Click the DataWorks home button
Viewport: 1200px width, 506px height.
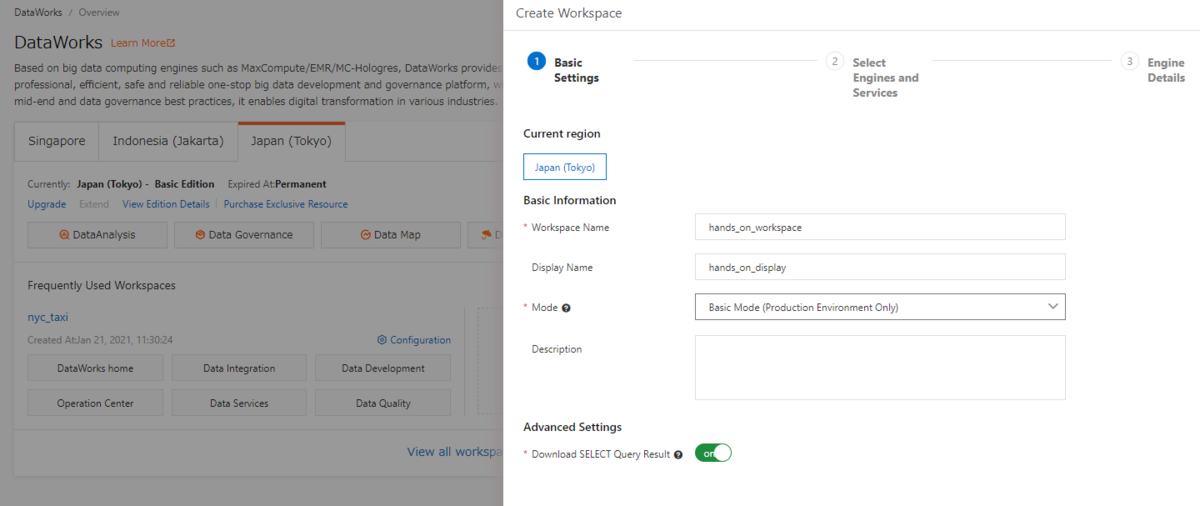[95, 368]
